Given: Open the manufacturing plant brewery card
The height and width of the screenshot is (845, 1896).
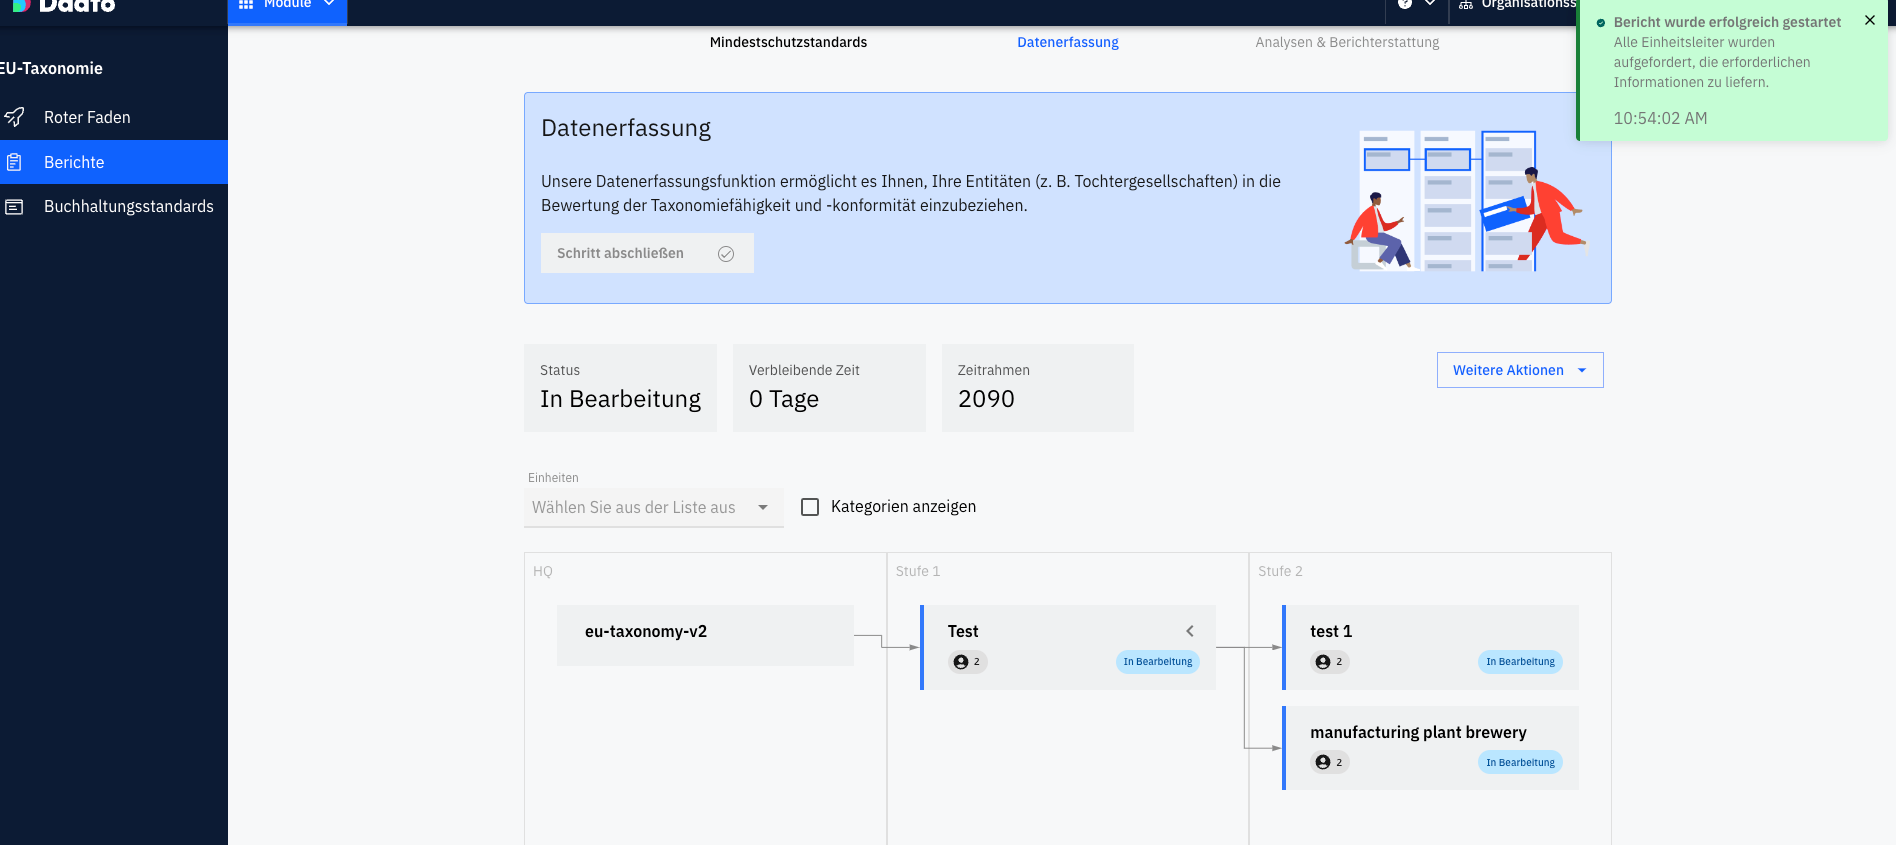Looking at the screenshot, I should tap(1430, 748).
